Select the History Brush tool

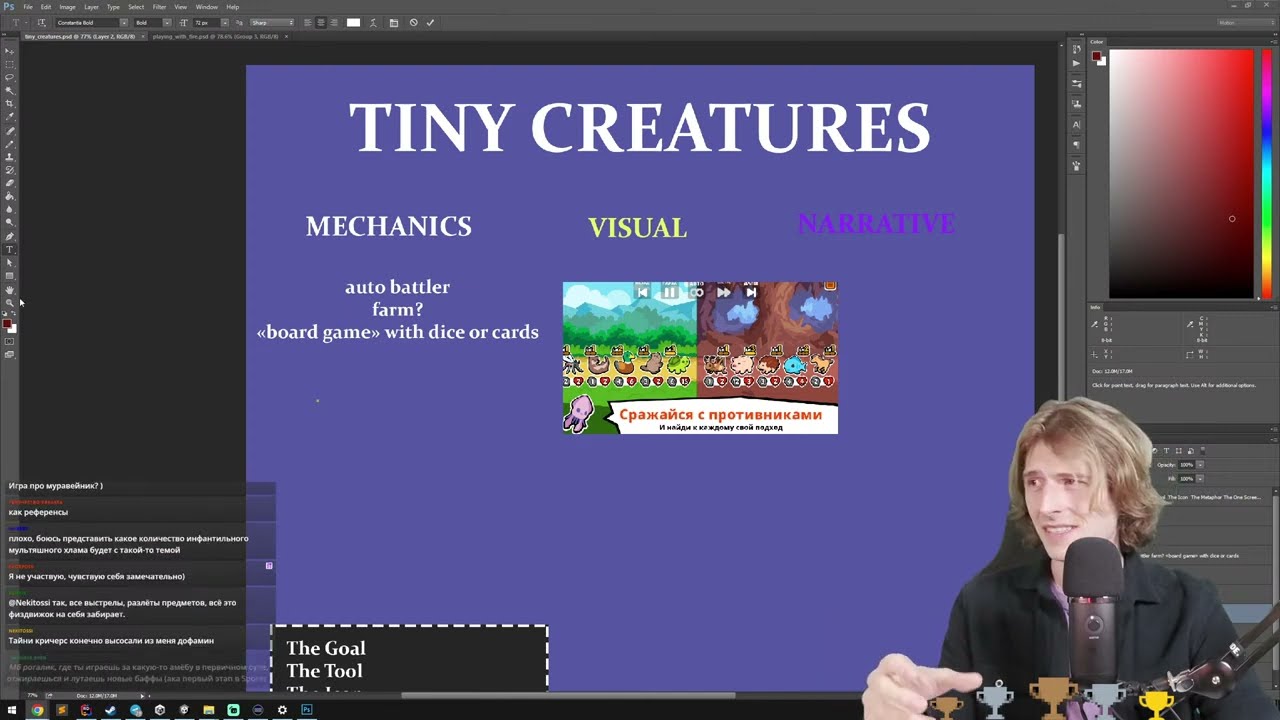10,170
